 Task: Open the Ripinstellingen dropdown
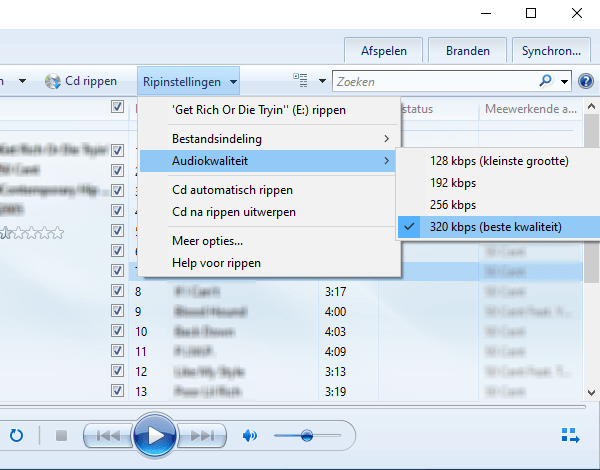click(x=190, y=81)
